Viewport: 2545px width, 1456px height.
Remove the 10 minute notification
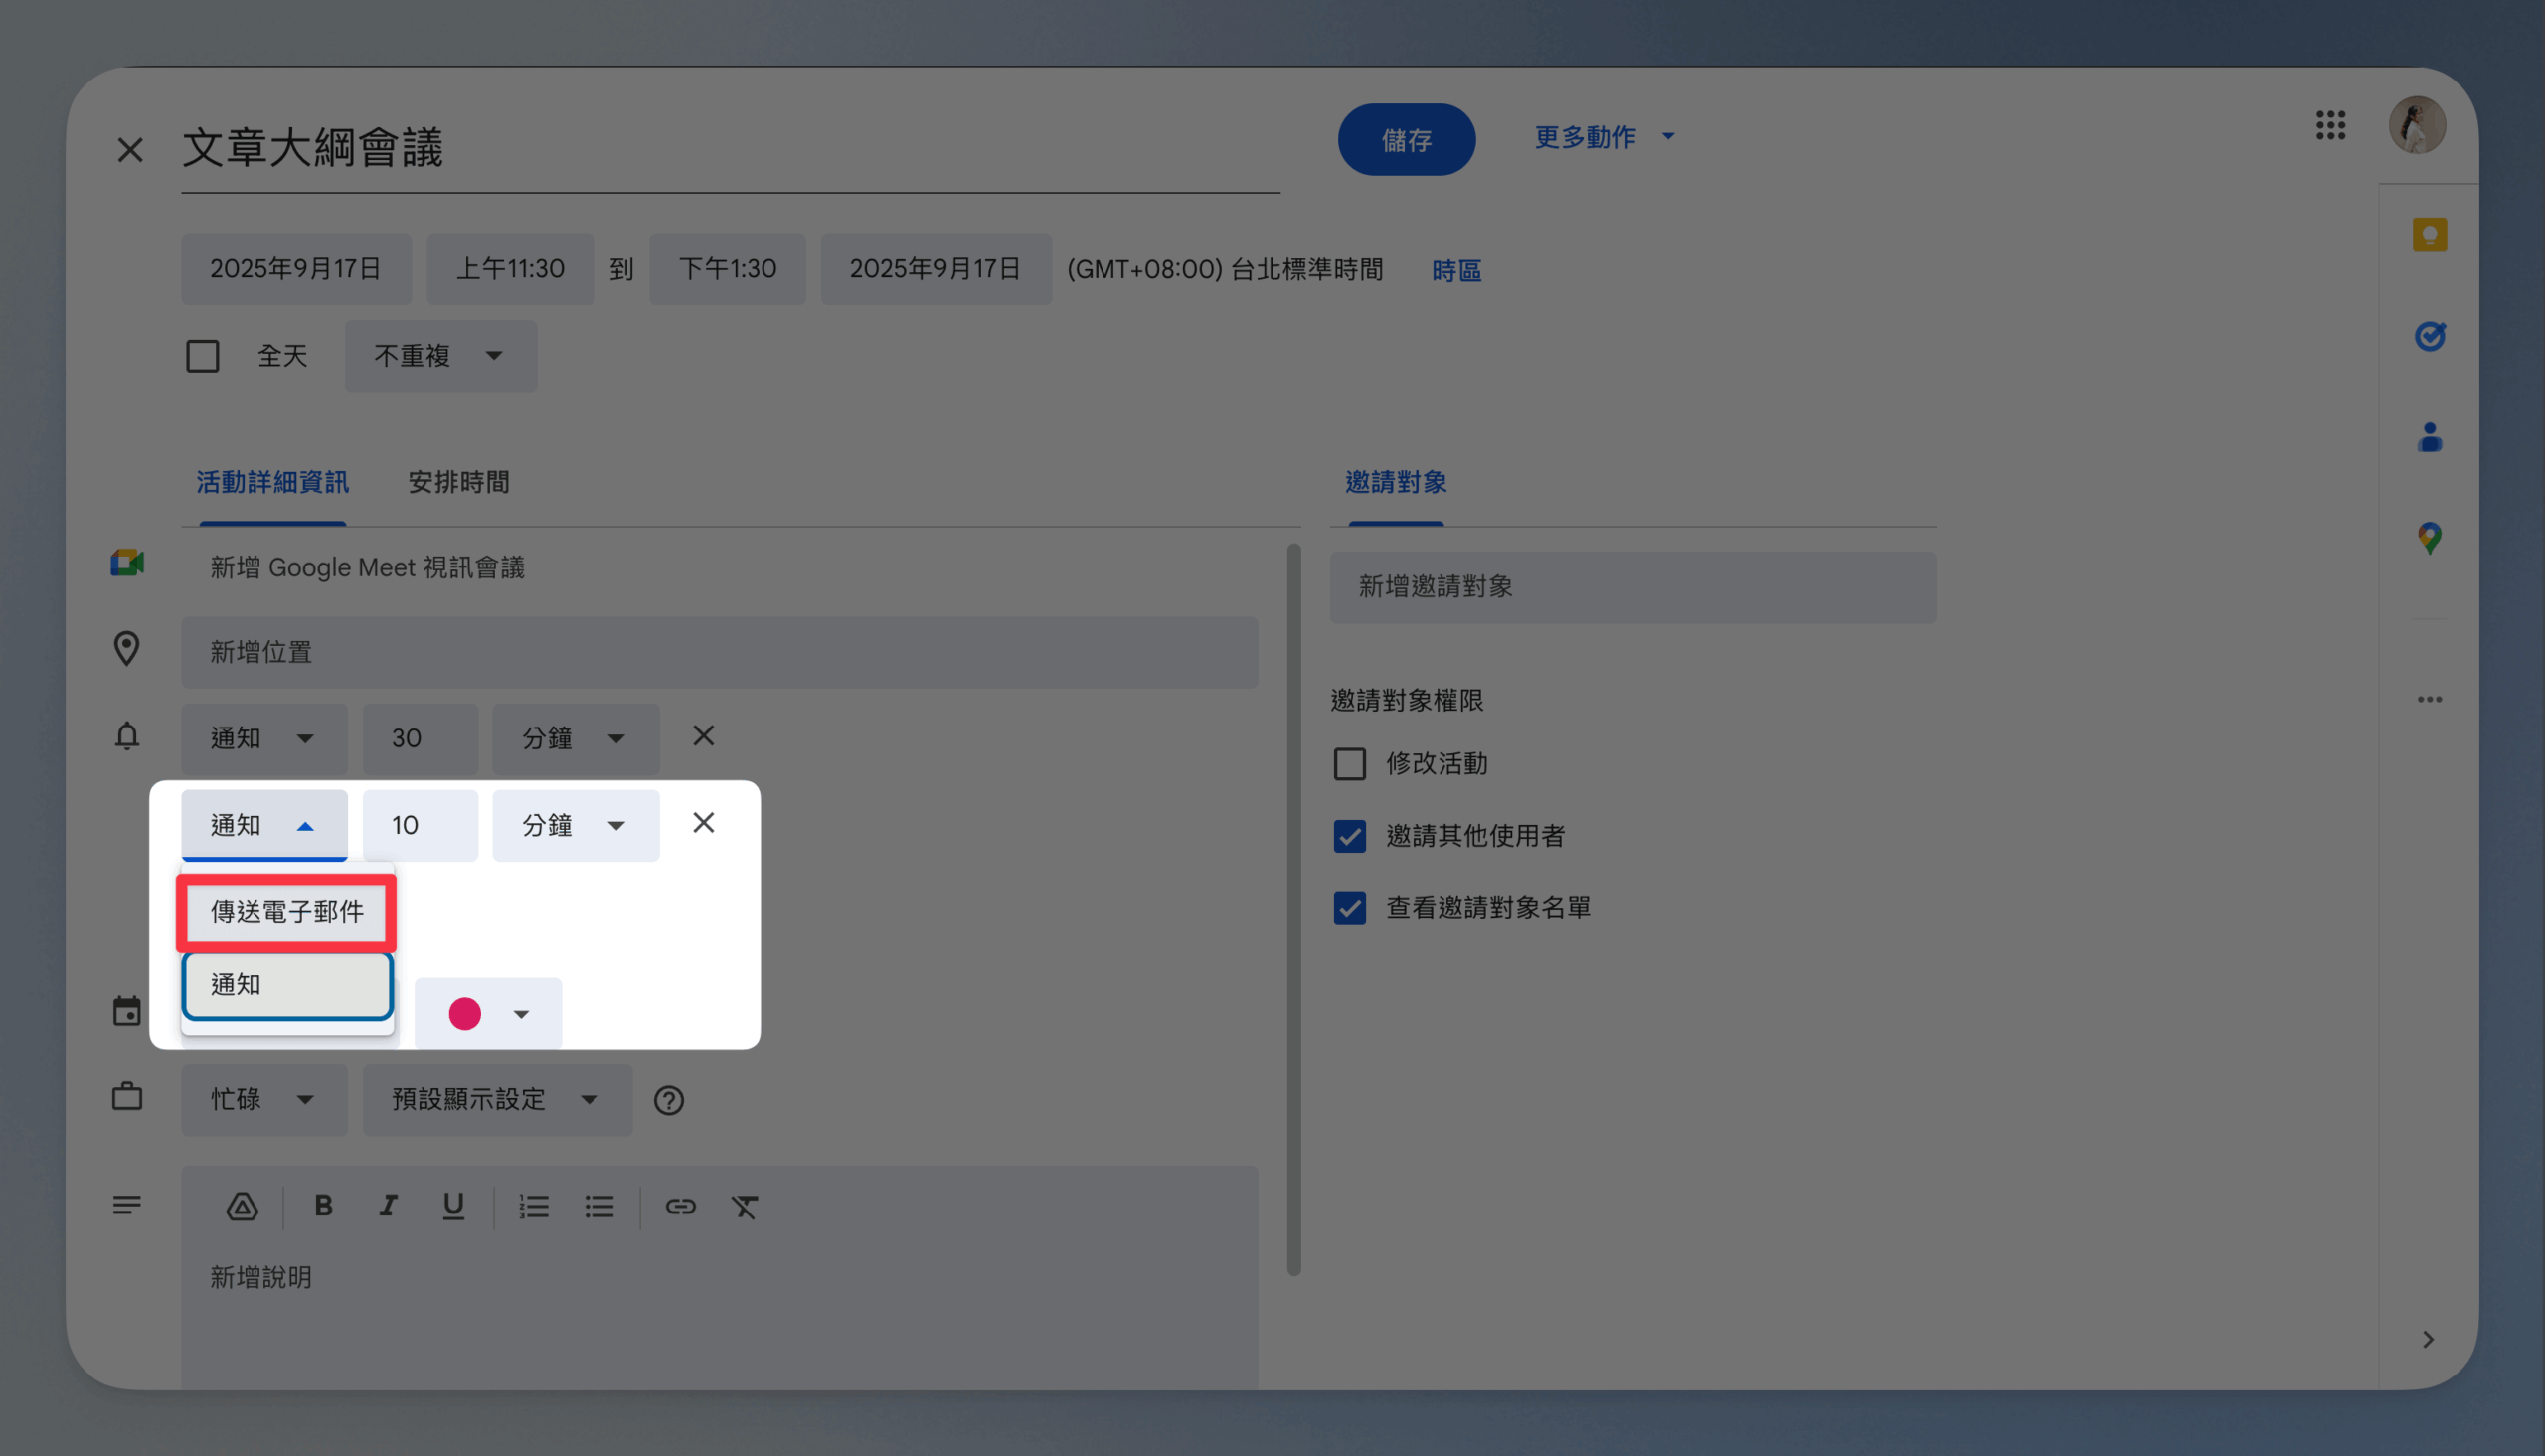click(x=703, y=823)
